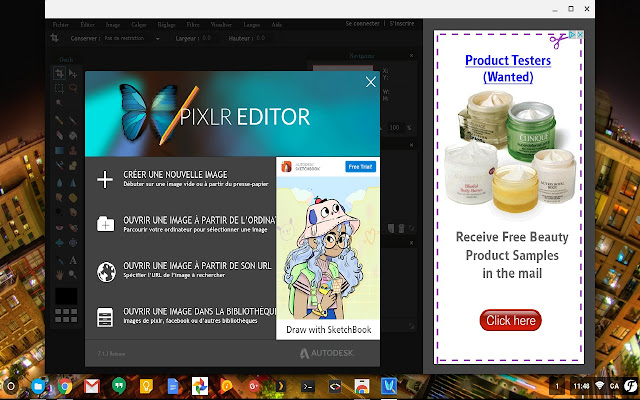Open the Fichier menu

pyautogui.click(x=60, y=24)
